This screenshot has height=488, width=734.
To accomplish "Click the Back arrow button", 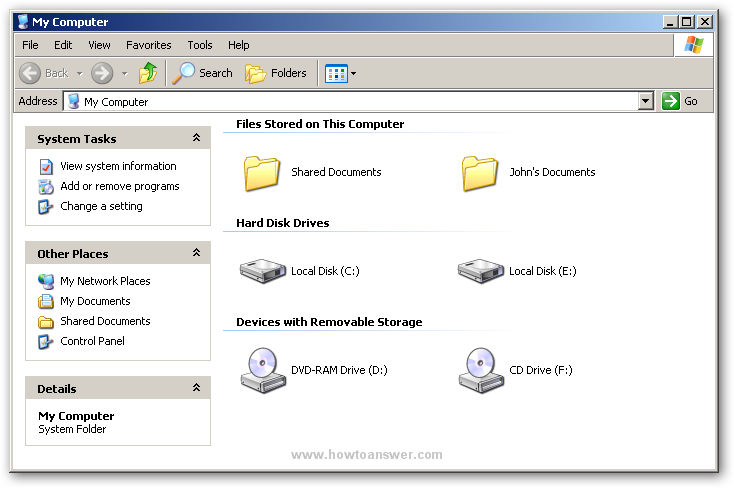I will 30,74.
